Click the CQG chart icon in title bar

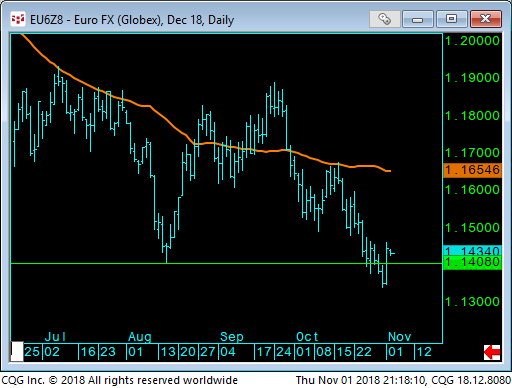[x=18, y=19]
